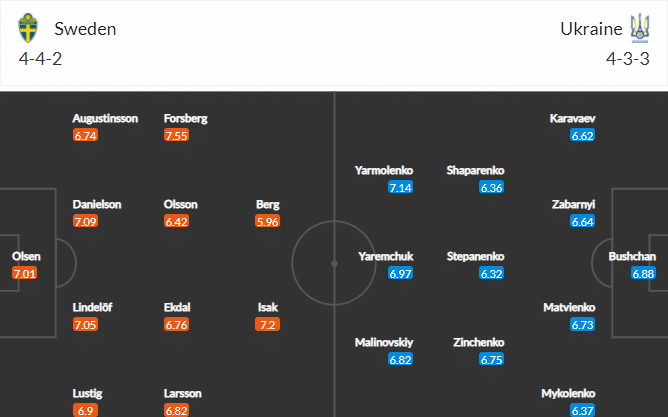668x417 pixels.
Task: Select player Forsberg in Sweden lineup
Action: [x=186, y=117]
